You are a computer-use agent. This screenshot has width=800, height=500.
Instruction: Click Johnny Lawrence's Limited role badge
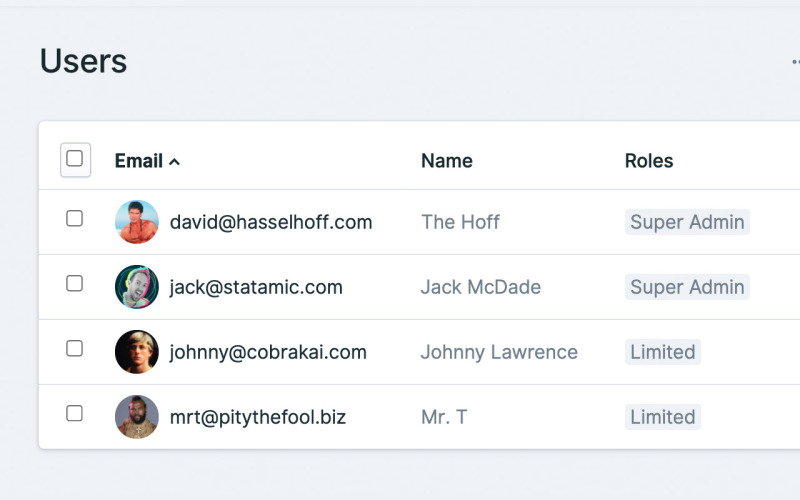(x=662, y=352)
